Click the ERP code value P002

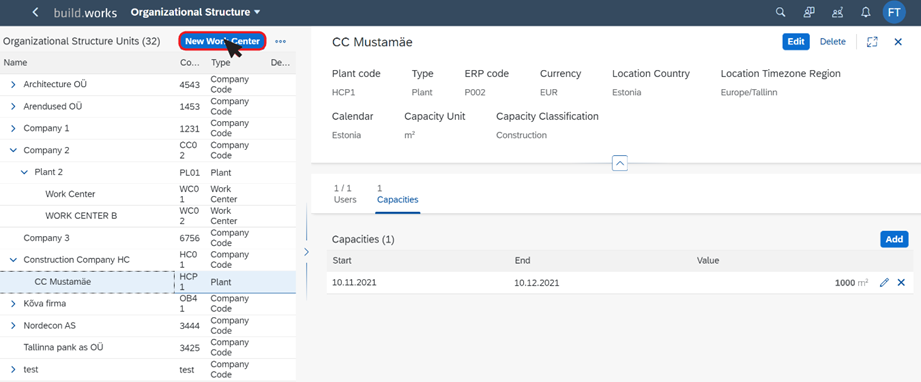point(475,92)
